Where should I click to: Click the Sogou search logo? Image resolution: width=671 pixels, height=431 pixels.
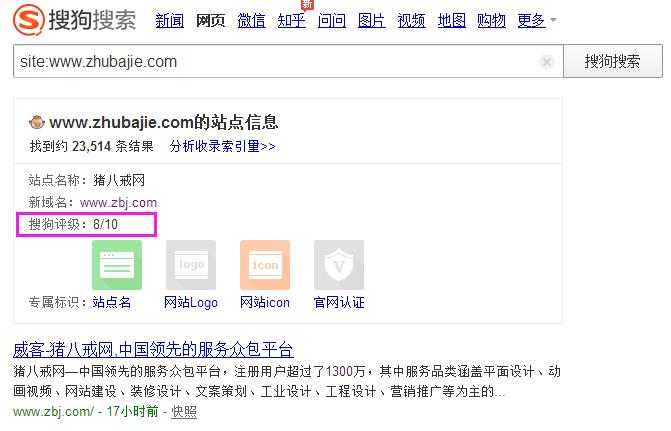tap(74, 20)
